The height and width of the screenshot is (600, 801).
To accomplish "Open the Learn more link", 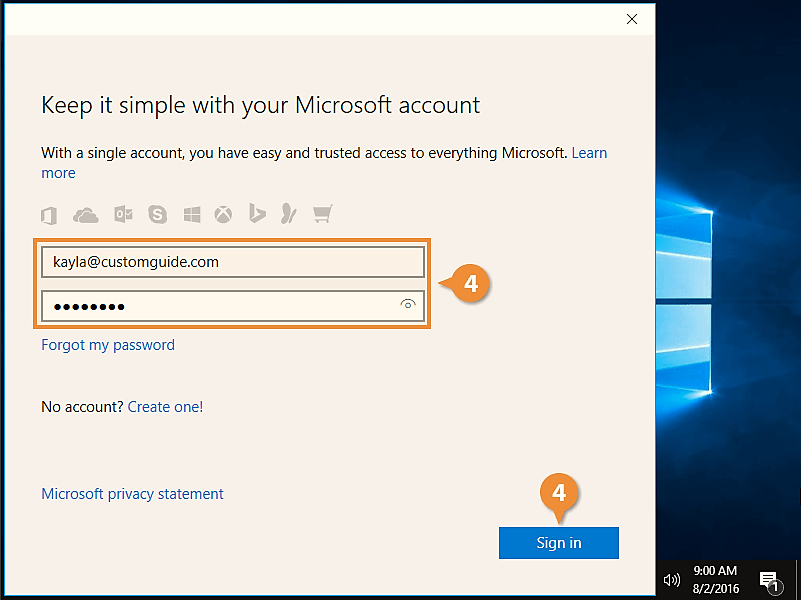I will point(589,153).
